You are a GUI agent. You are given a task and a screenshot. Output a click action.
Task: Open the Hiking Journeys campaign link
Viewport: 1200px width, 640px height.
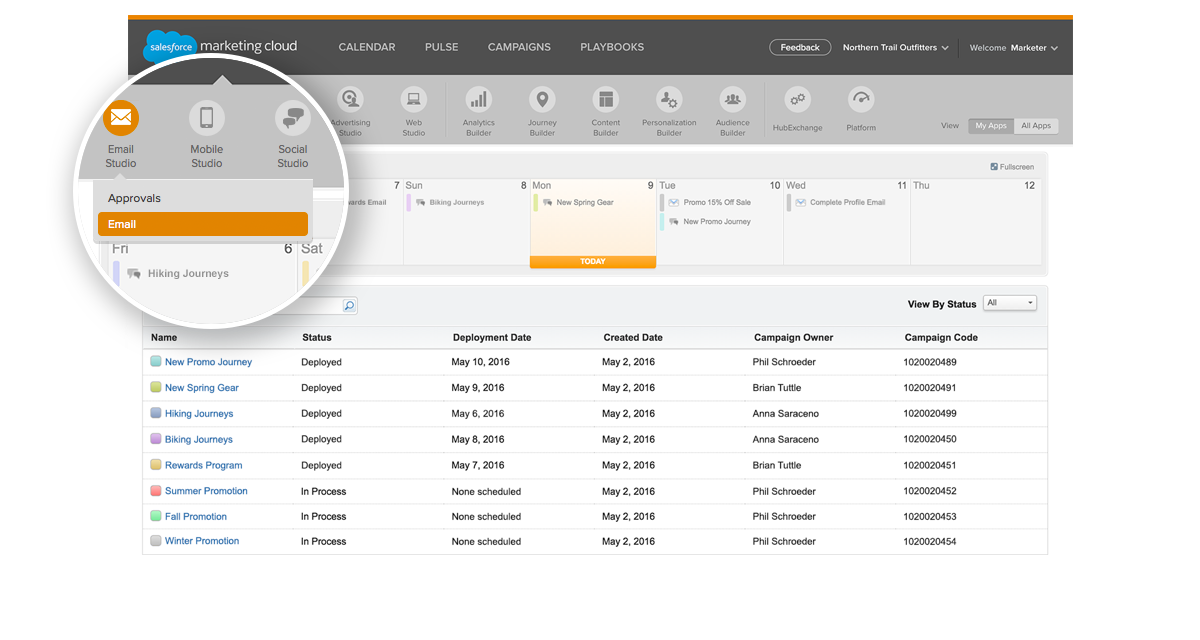coord(199,414)
